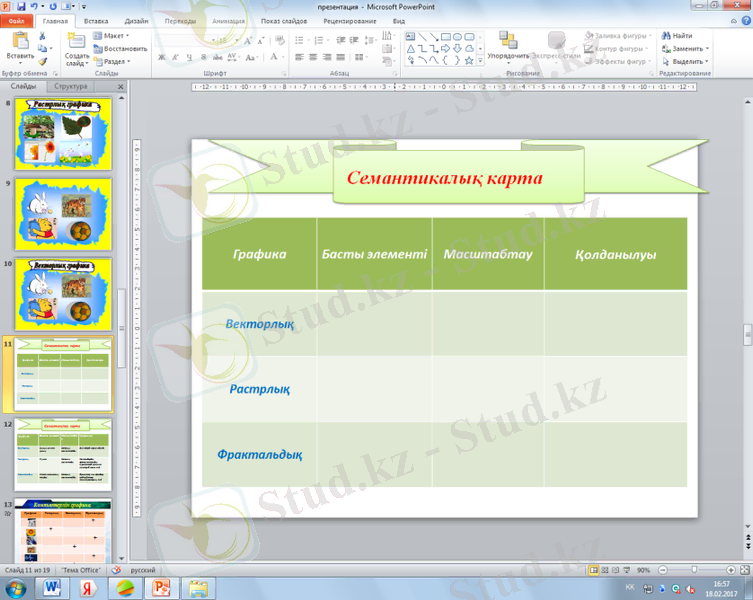Open Word from the taskbar

(x=53, y=588)
